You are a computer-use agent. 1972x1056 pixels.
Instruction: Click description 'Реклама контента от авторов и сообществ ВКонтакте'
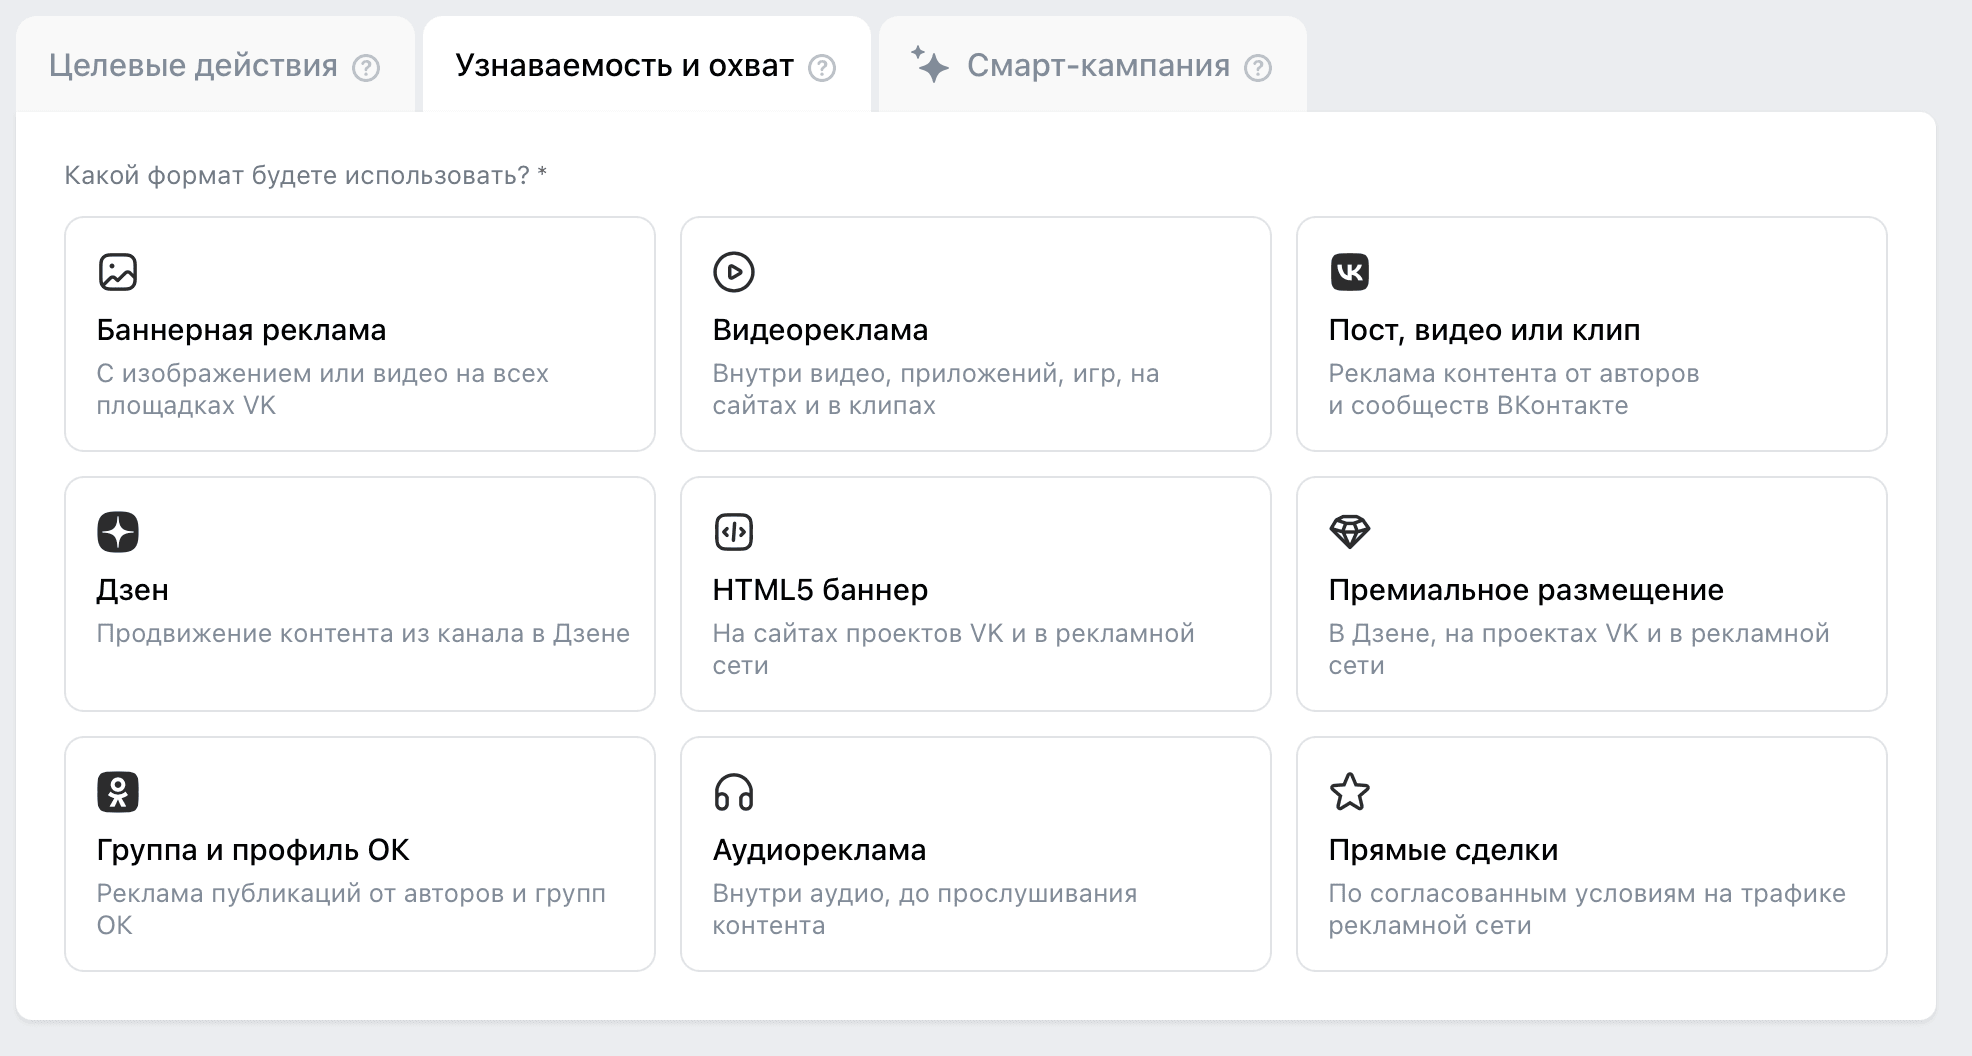[x=1514, y=389]
